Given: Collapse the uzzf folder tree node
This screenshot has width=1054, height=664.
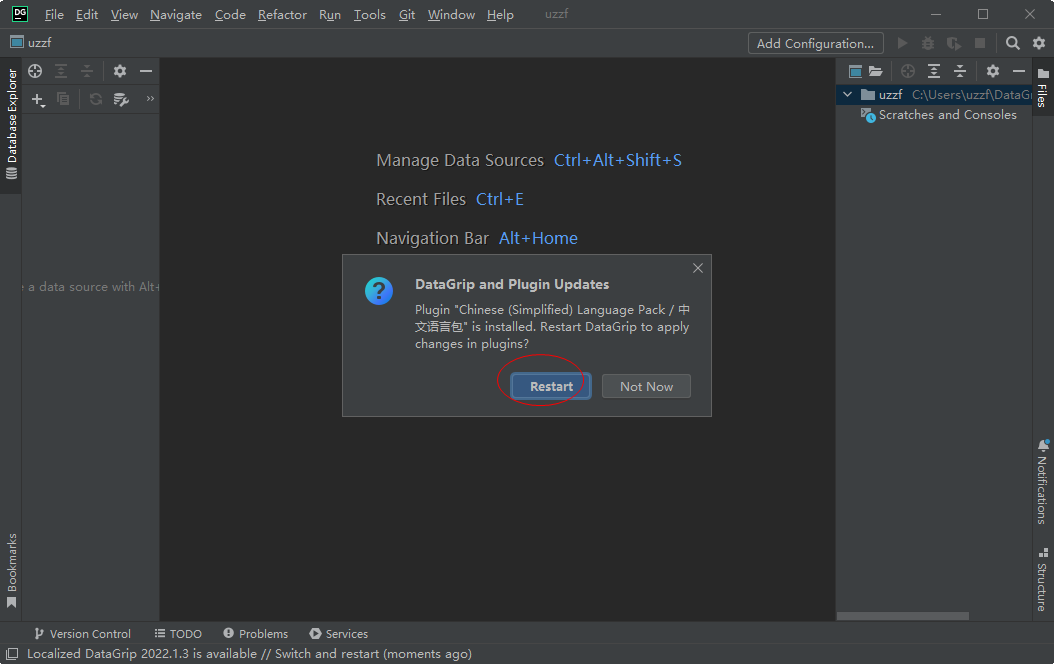Looking at the screenshot, I should 848,95.
